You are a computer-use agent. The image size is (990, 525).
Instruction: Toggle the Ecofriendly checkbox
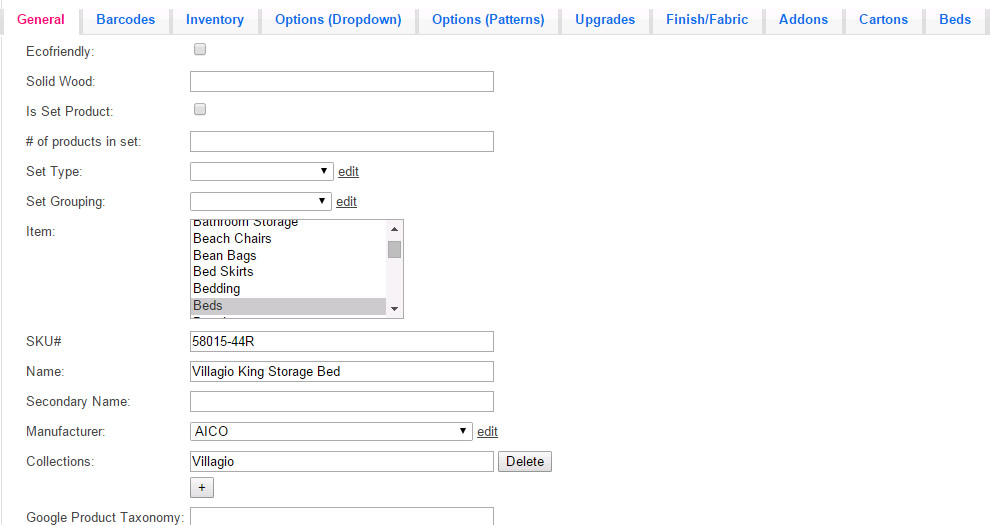click(x=200, y=49)
